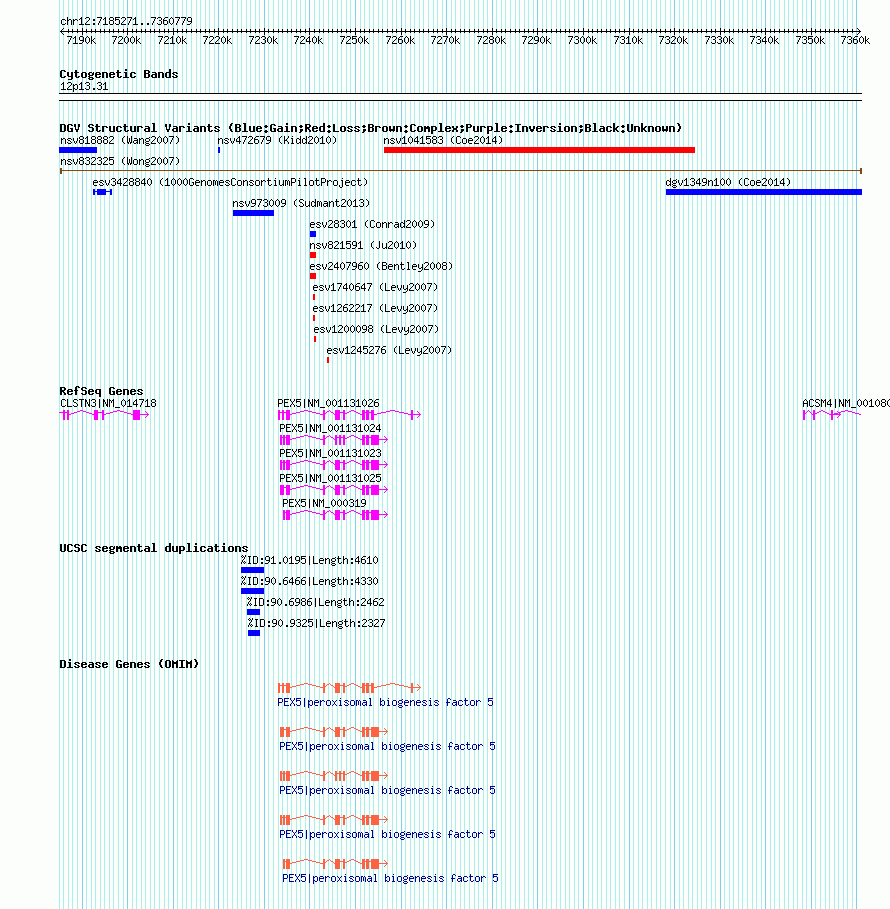The width and height of the screenshot is (890, 909).
Task: Select the esv28301 (Conrad2009) label
Action: pyautogui.click(x=372, y=224)
